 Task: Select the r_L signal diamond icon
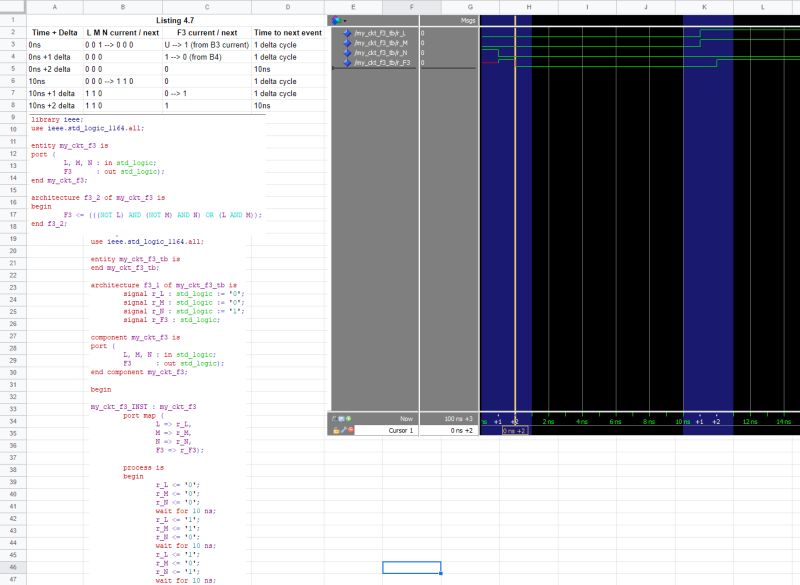click(x=347, y=33)
